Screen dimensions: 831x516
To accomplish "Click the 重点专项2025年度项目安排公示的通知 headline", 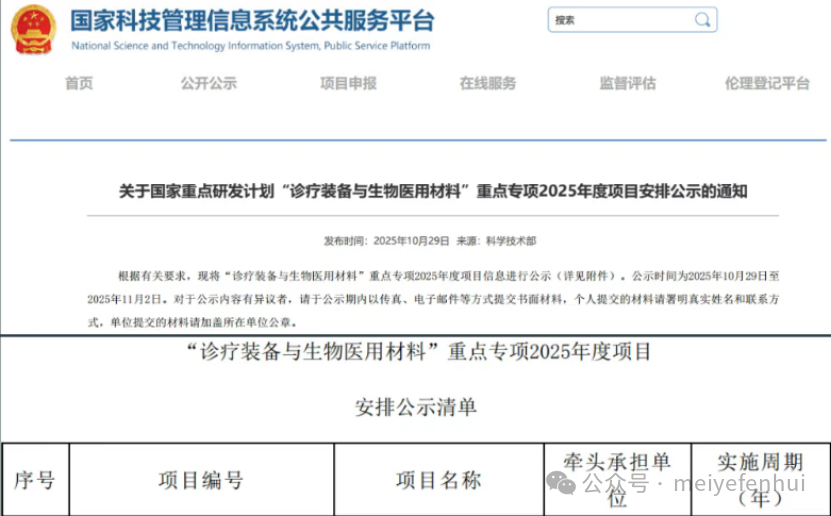I will pyautogui.click(x=432, y=190).
